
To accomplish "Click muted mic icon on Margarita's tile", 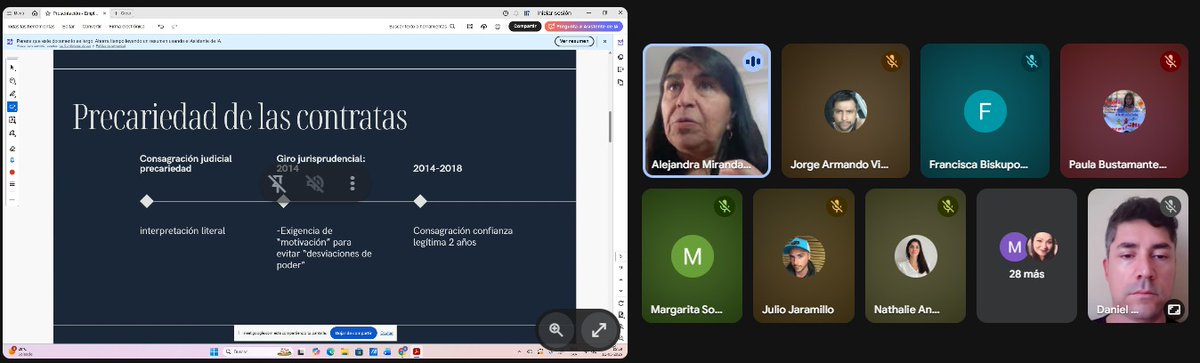I will pyautogui.click(x=725, y=206).
